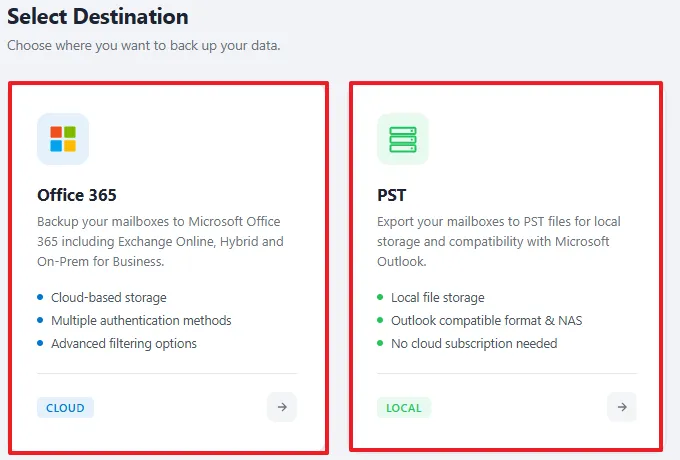The height and width of the screenshot is (460, 680).
Task: Click the PST export description paragraph
Action: (499, 241)
